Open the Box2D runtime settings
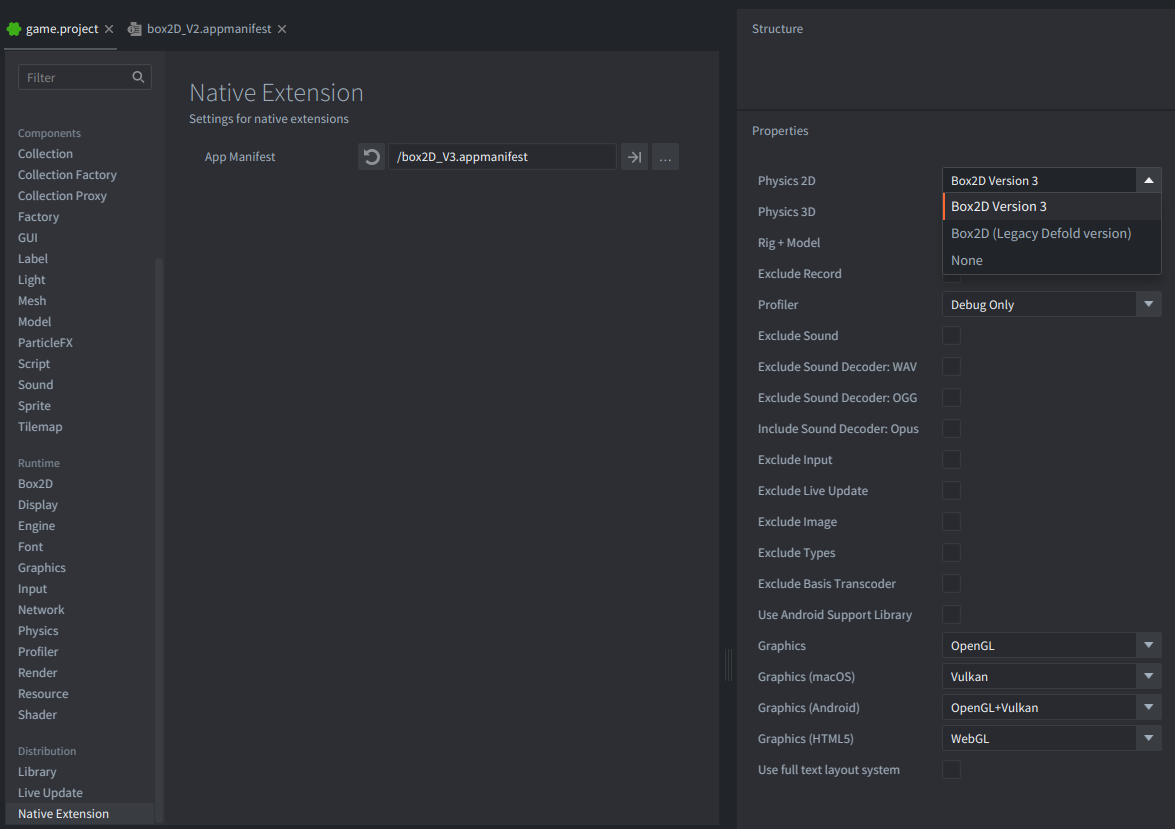 [x=35, y=483]
